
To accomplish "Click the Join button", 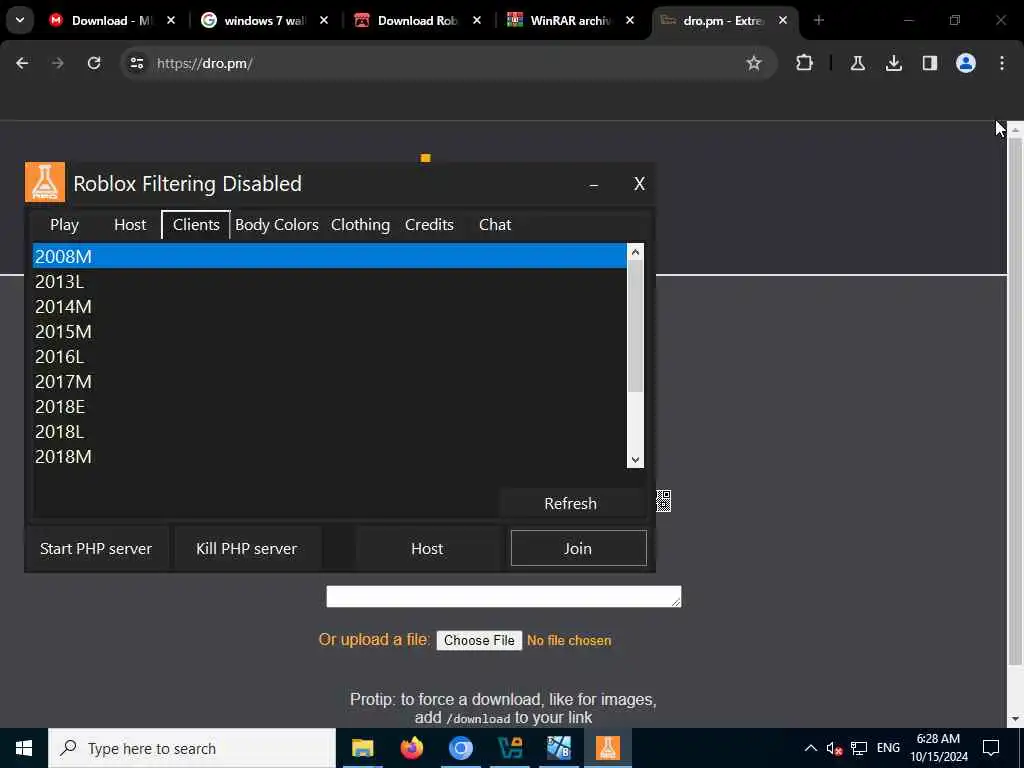I will coord(579,548).
